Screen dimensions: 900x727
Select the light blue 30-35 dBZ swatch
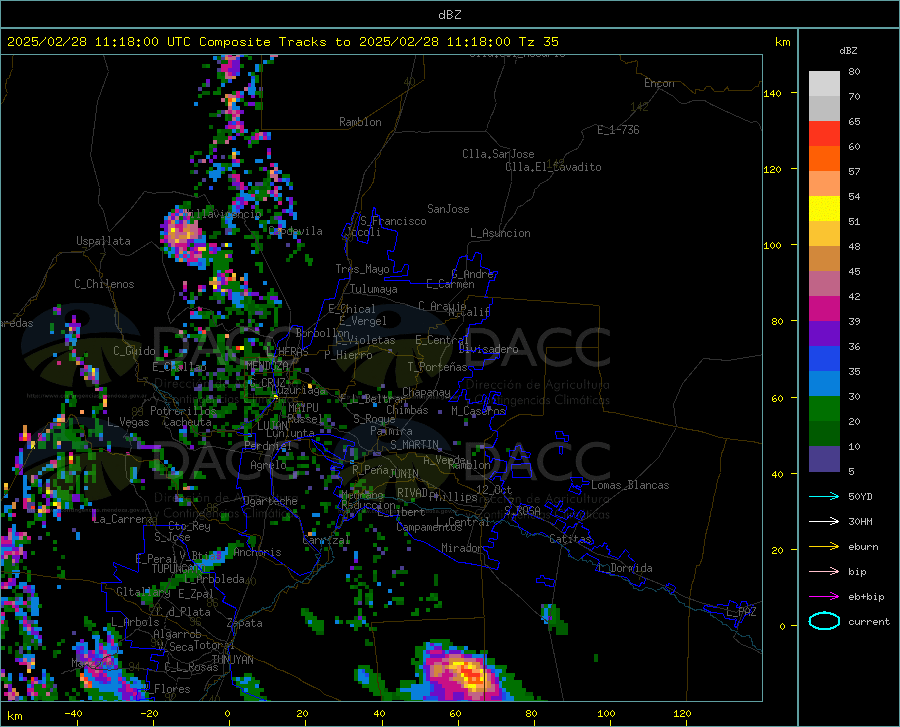point(824,384)
